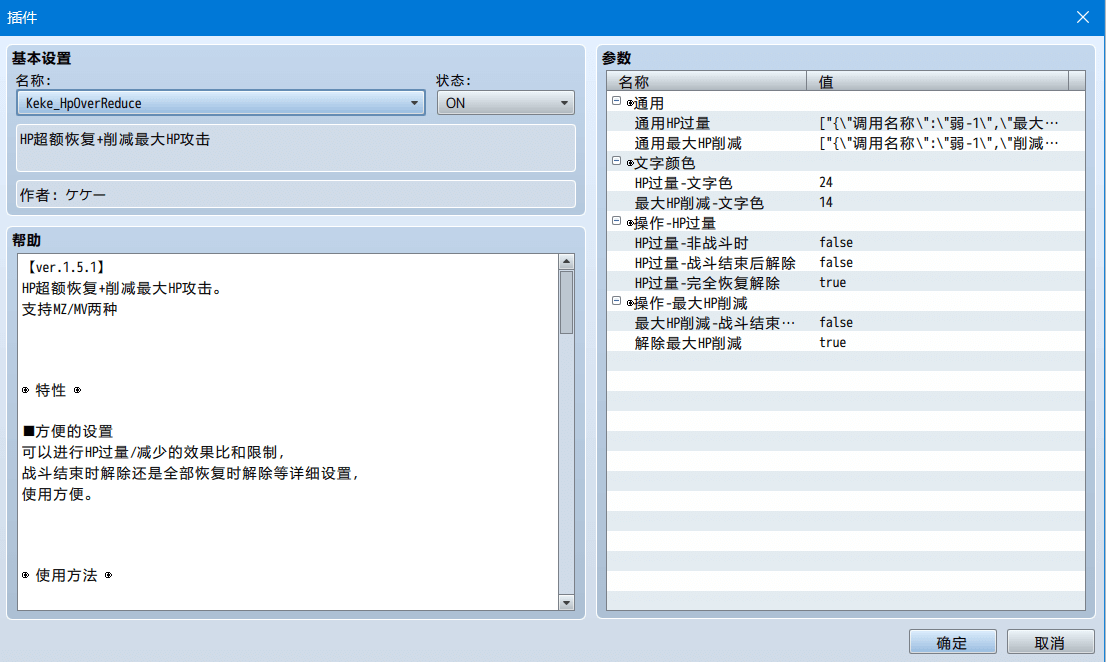1106x662 pixels.
Task: Click the 值 column header
Action: (937, 81)
